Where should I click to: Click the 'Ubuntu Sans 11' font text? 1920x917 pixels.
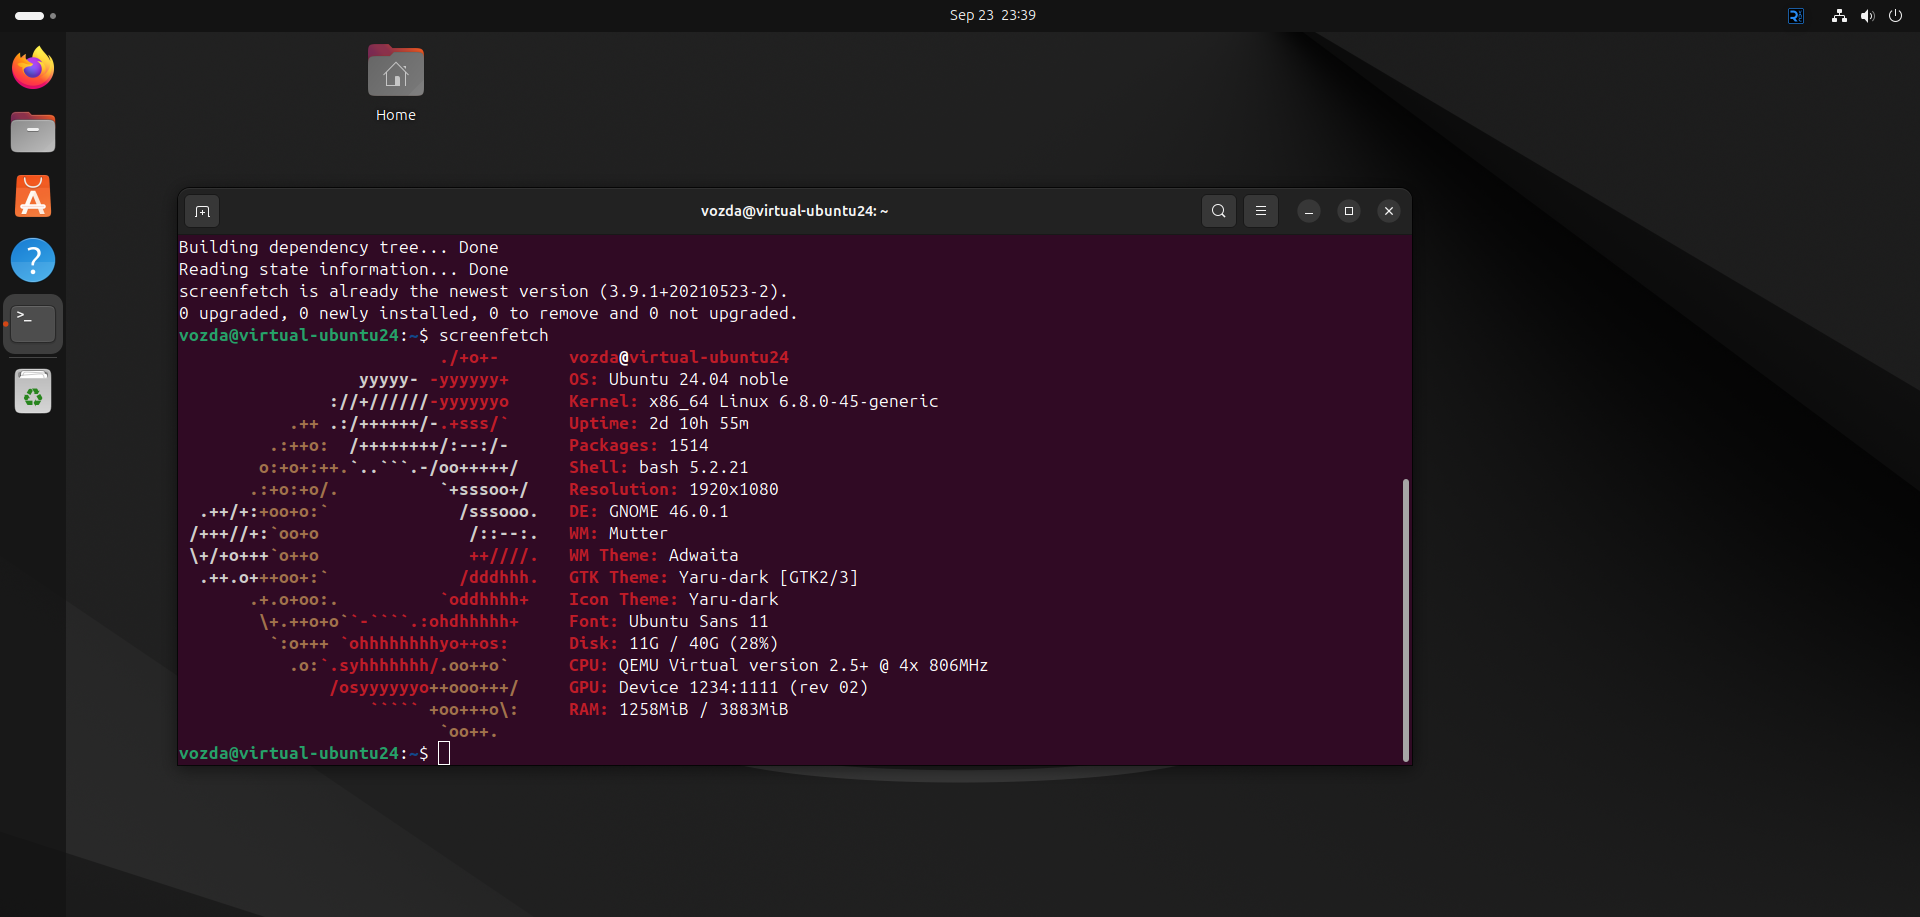[698, 621]
